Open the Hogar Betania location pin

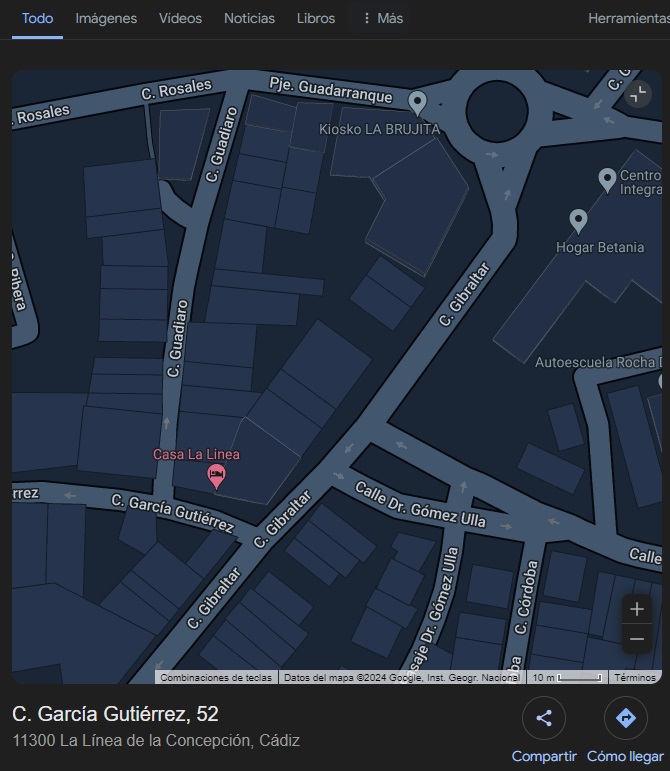(578, 221)
